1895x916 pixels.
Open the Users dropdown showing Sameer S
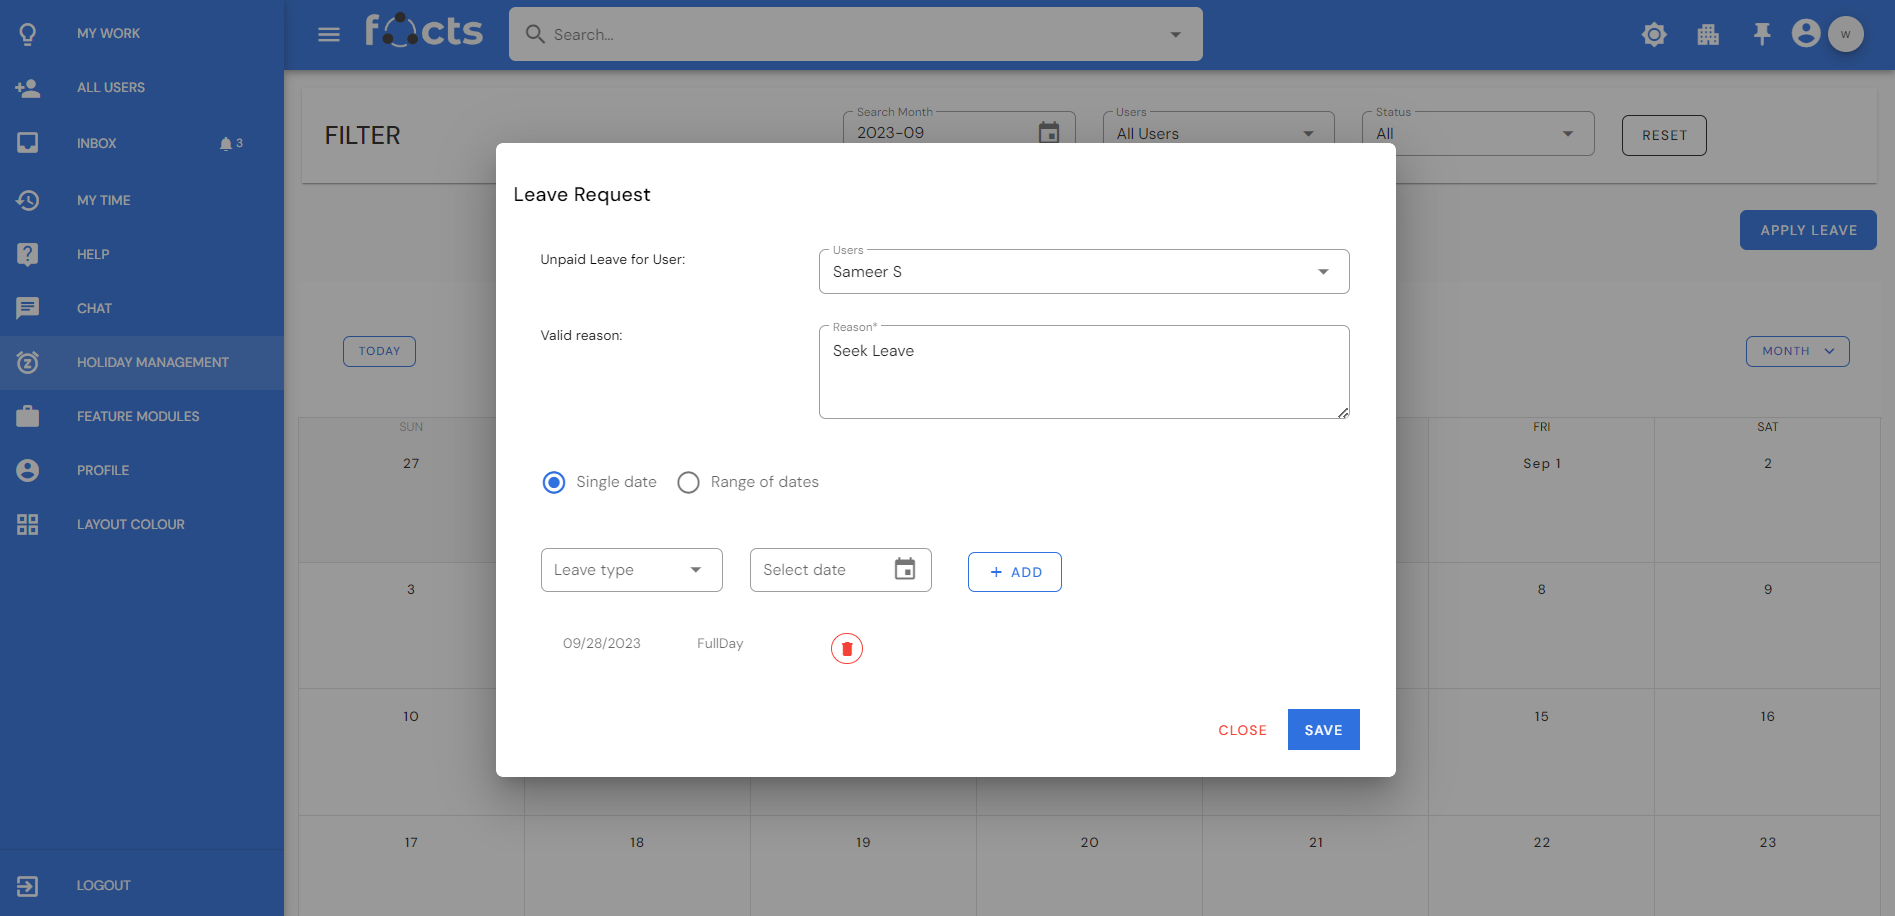click(1083, 272)
